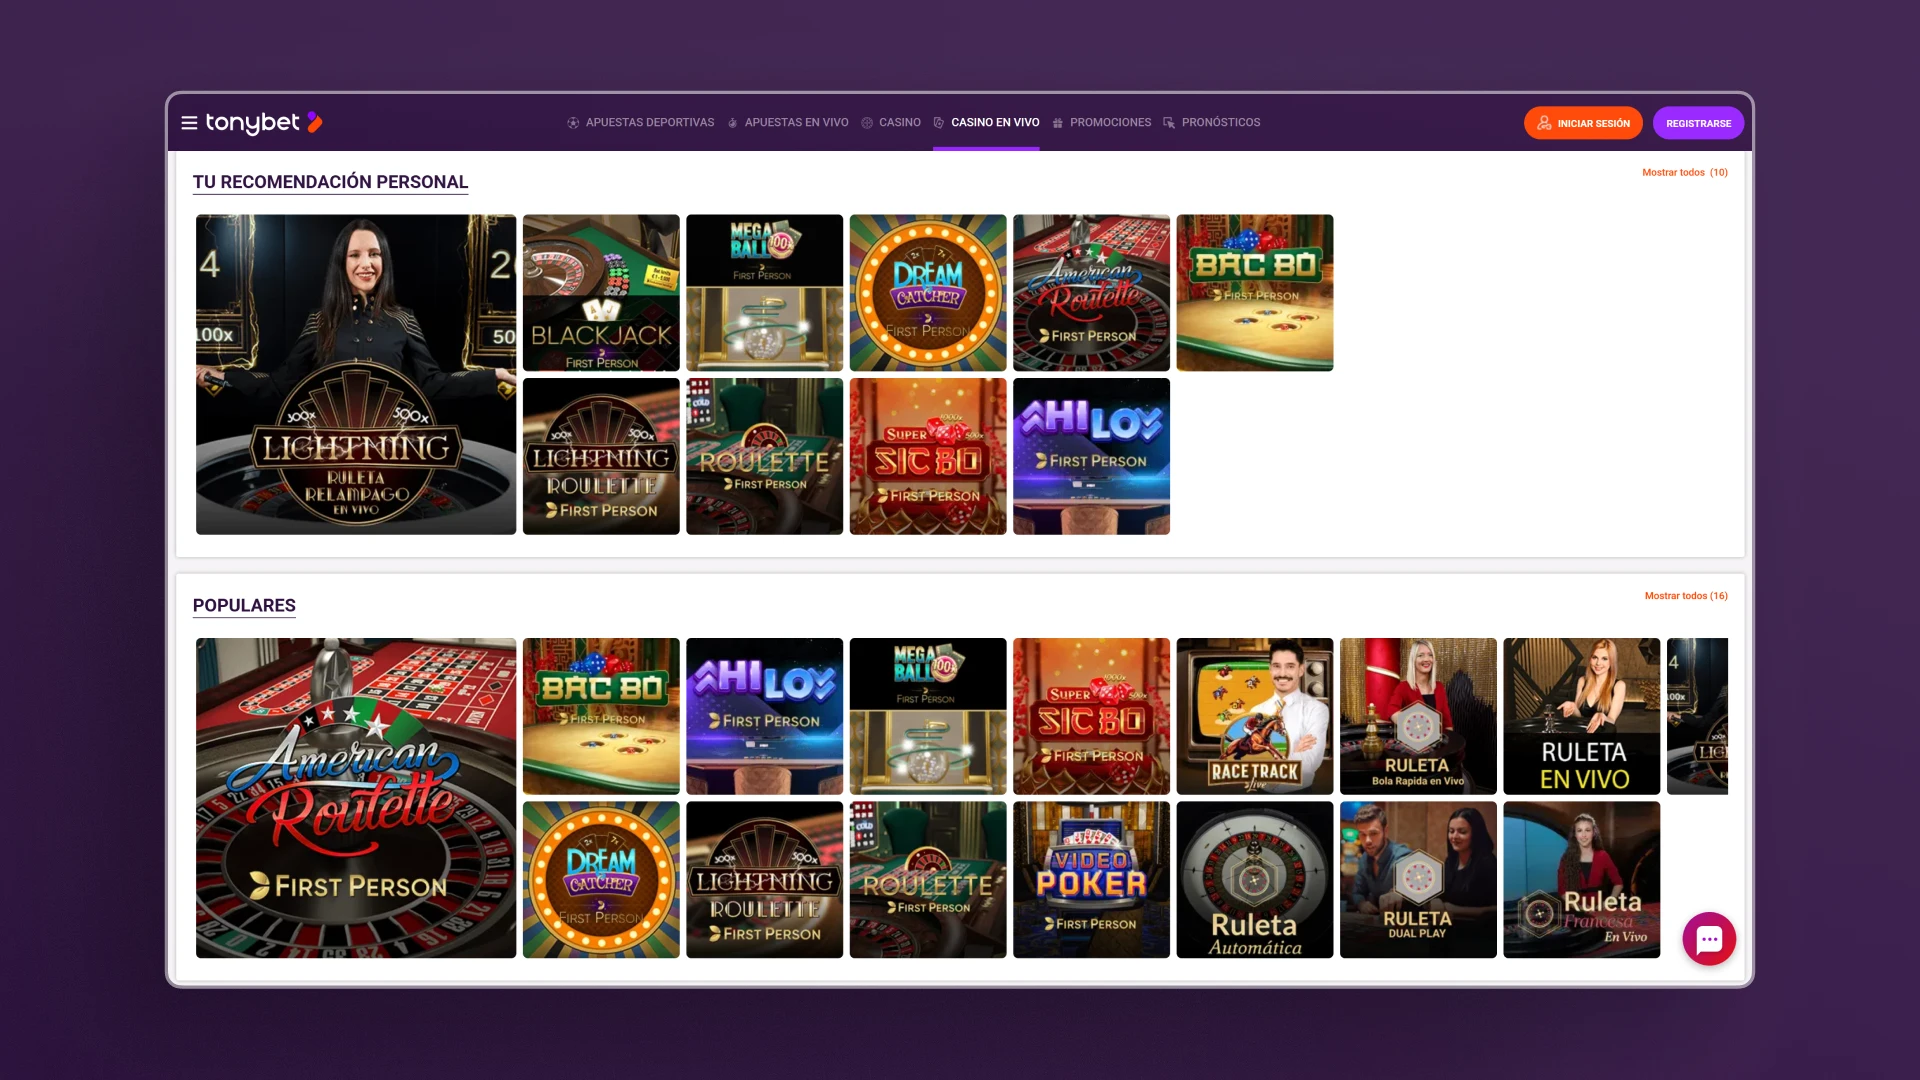Open Video Poker First Person game
The width and height of the screenshot is (1920, 1080).
(x=1091, y=880)
